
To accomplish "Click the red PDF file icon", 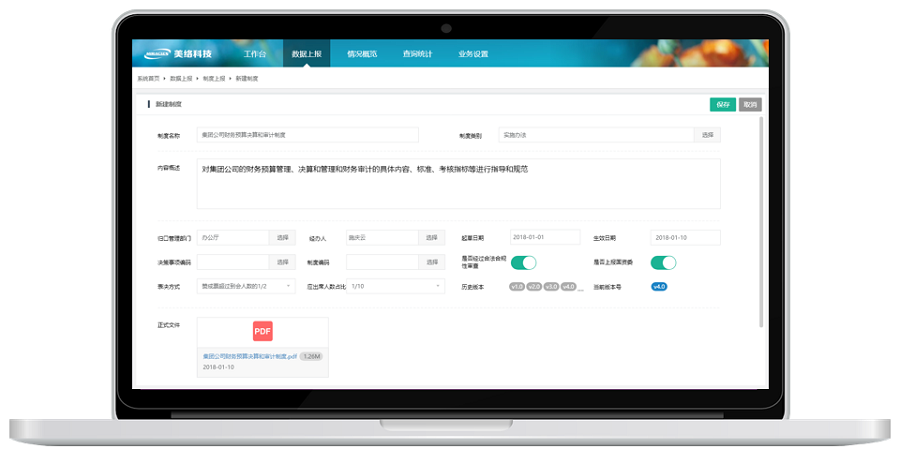I will click(x=262, y=331).
